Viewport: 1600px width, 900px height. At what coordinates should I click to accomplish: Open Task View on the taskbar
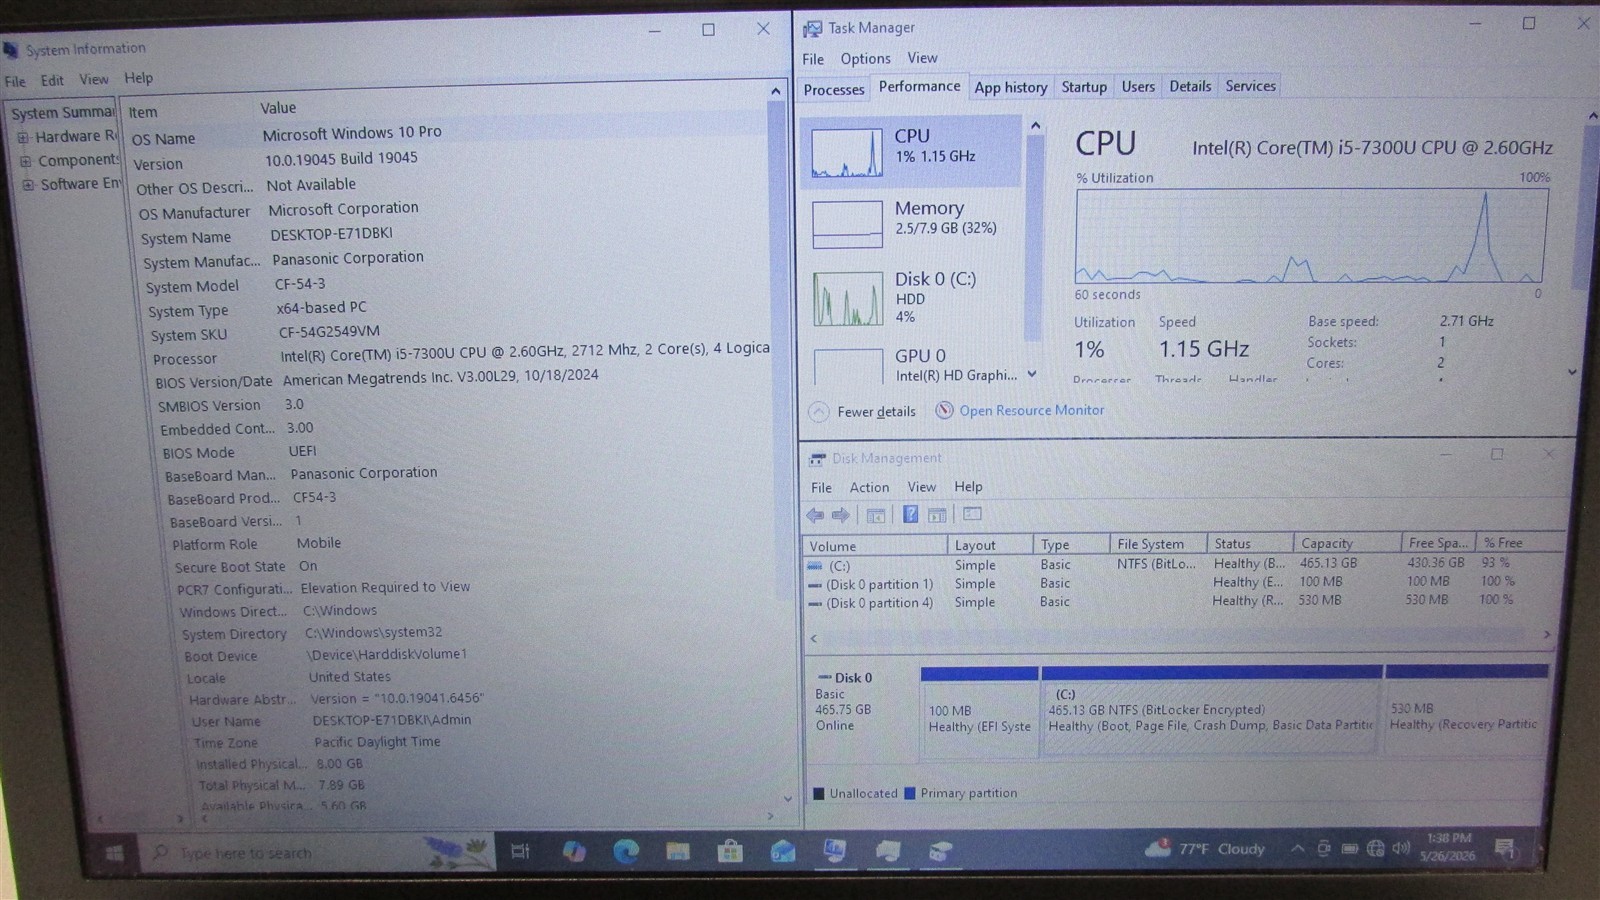[x=521, y=851]
